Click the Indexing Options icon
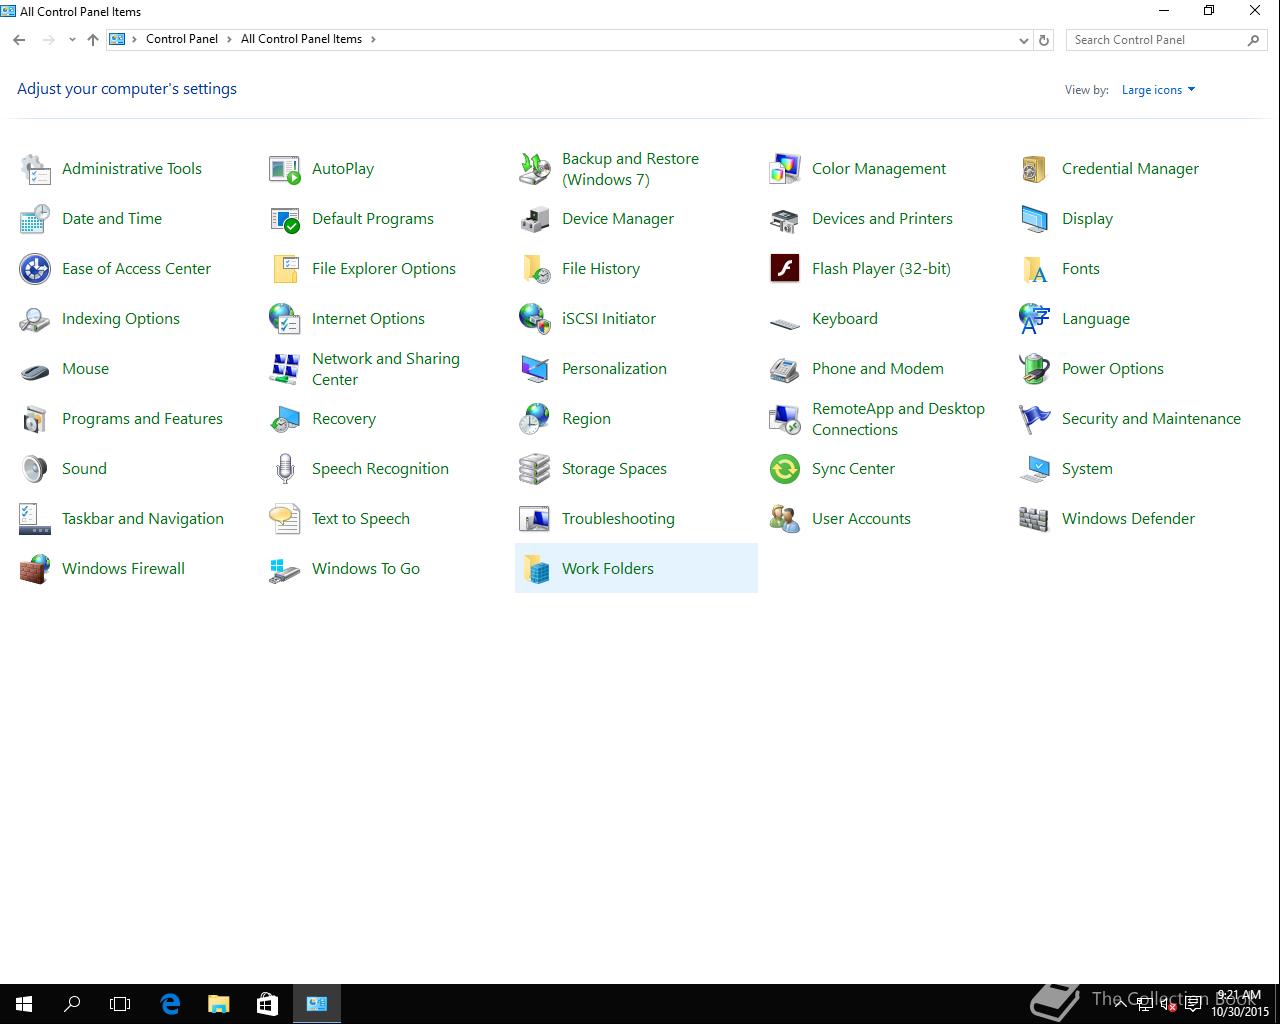 [x=35, y=319]
